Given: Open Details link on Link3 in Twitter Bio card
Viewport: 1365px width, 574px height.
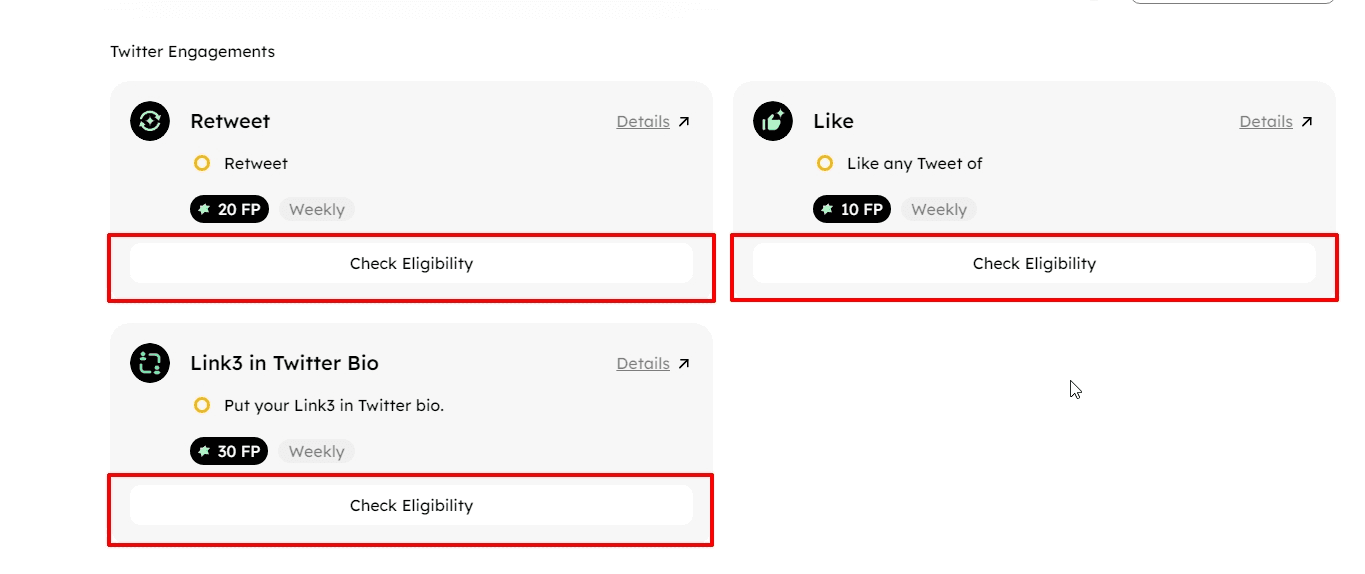Looking at the screenshot, I should tap(643, 364).
